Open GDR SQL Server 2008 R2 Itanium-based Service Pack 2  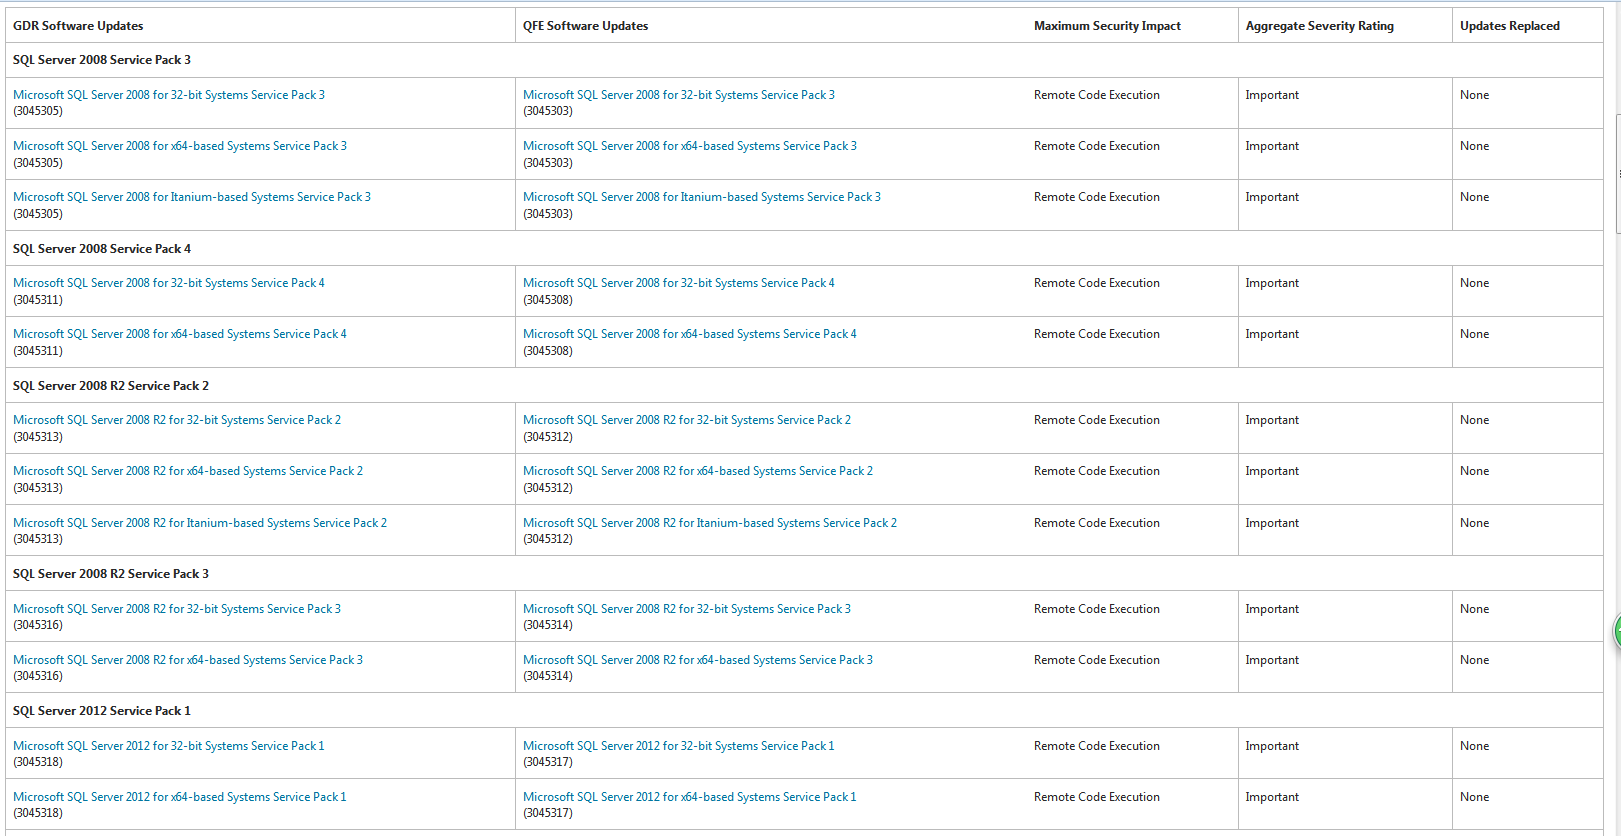(199, 523)
